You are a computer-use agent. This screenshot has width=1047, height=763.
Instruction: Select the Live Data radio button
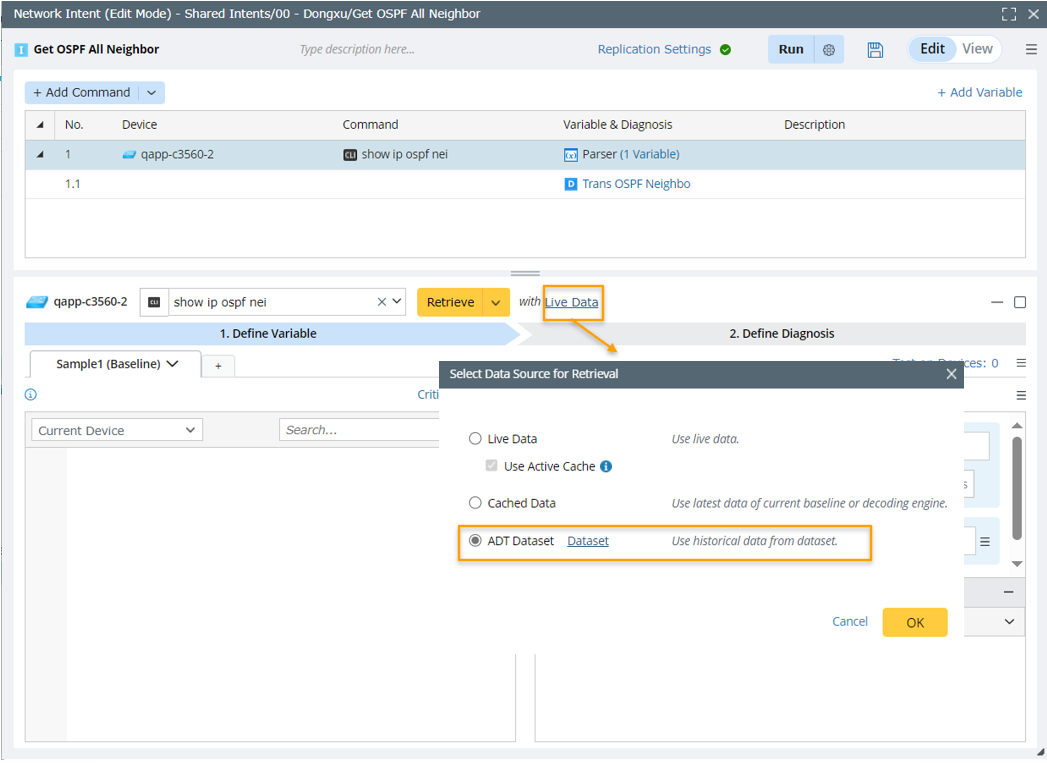475,439
